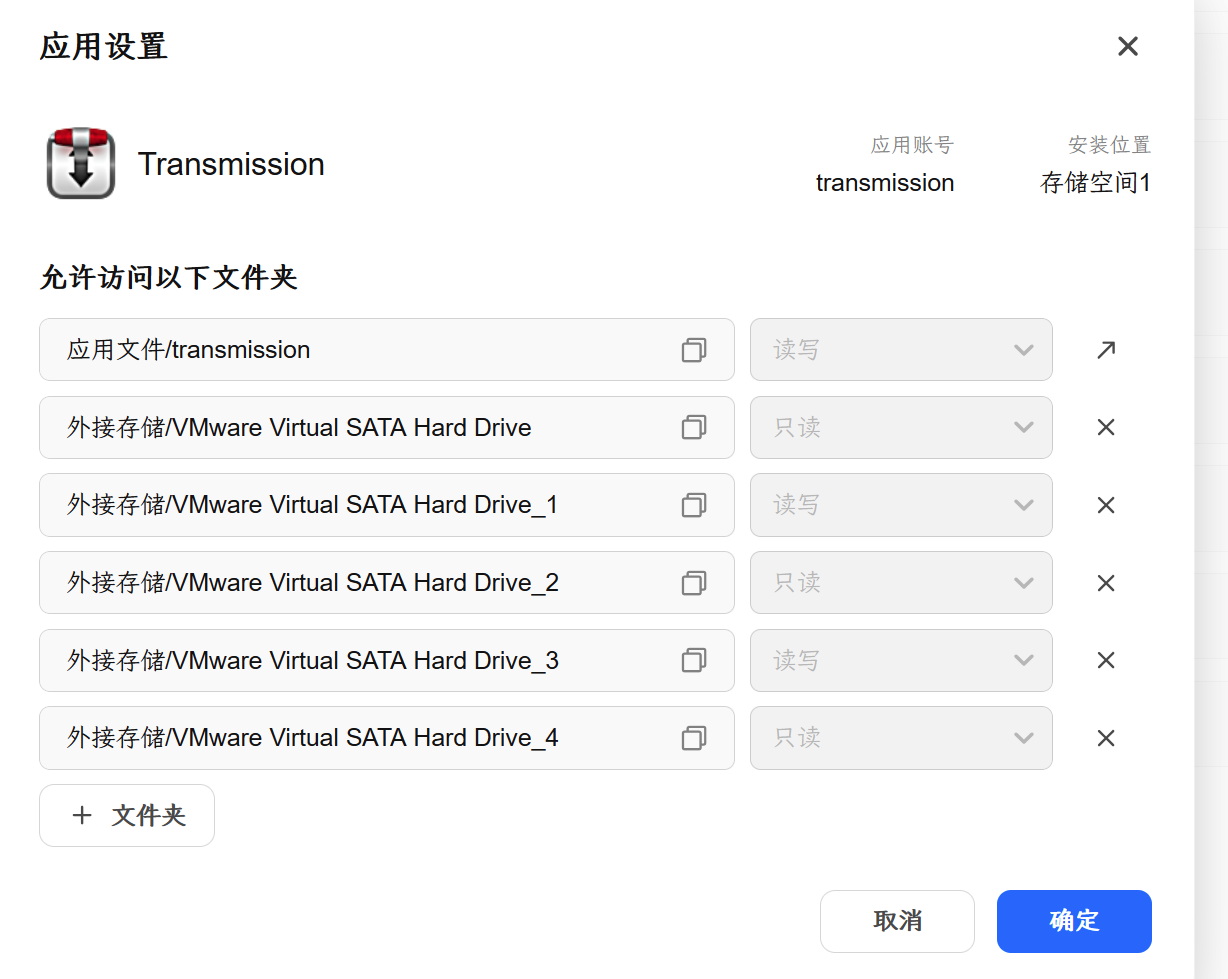Open 只读 dropdown for VMware Virtual SATA Hard Drive
The width and height of the screenshot is (1228, 979).
(901, 427)
